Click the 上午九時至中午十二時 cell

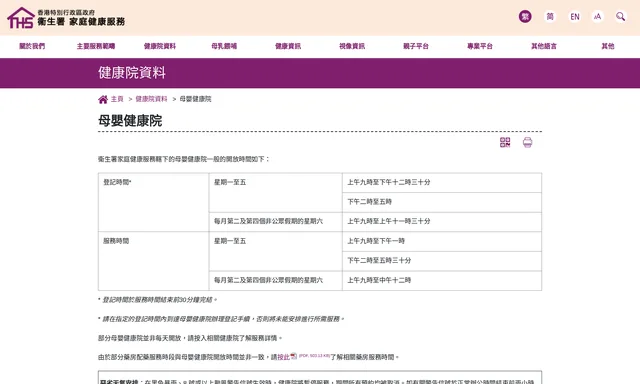point(442,281)
